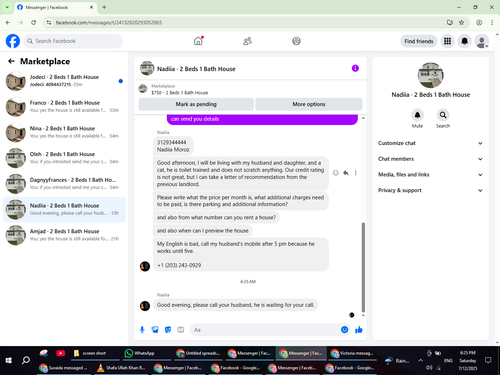The height and width of the screenshot is (375, 500).
Task: Expand Privacy & support section
Action: pyautogui.click(x=430, y=190)
